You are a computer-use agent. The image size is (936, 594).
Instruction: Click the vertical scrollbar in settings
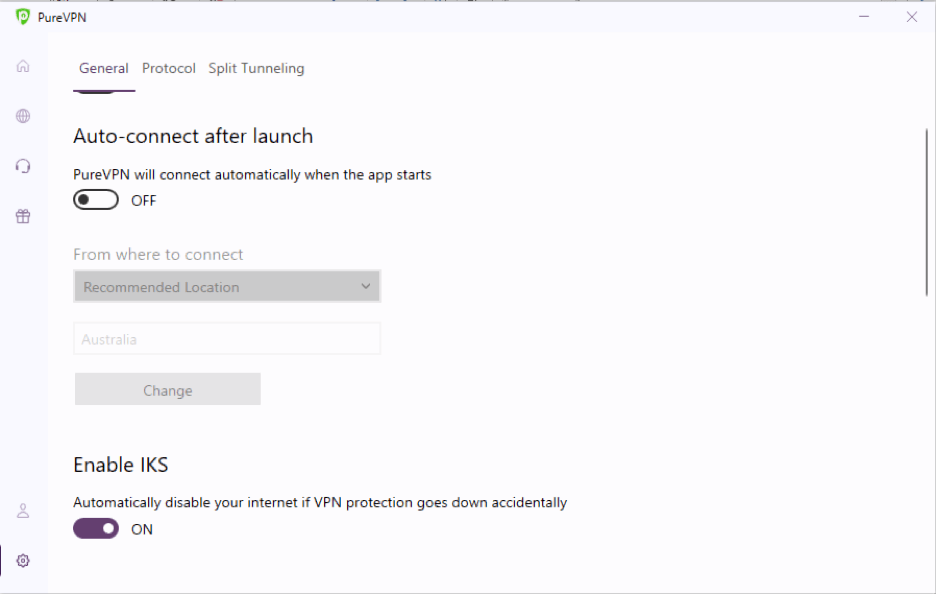[x=927, y=212]
